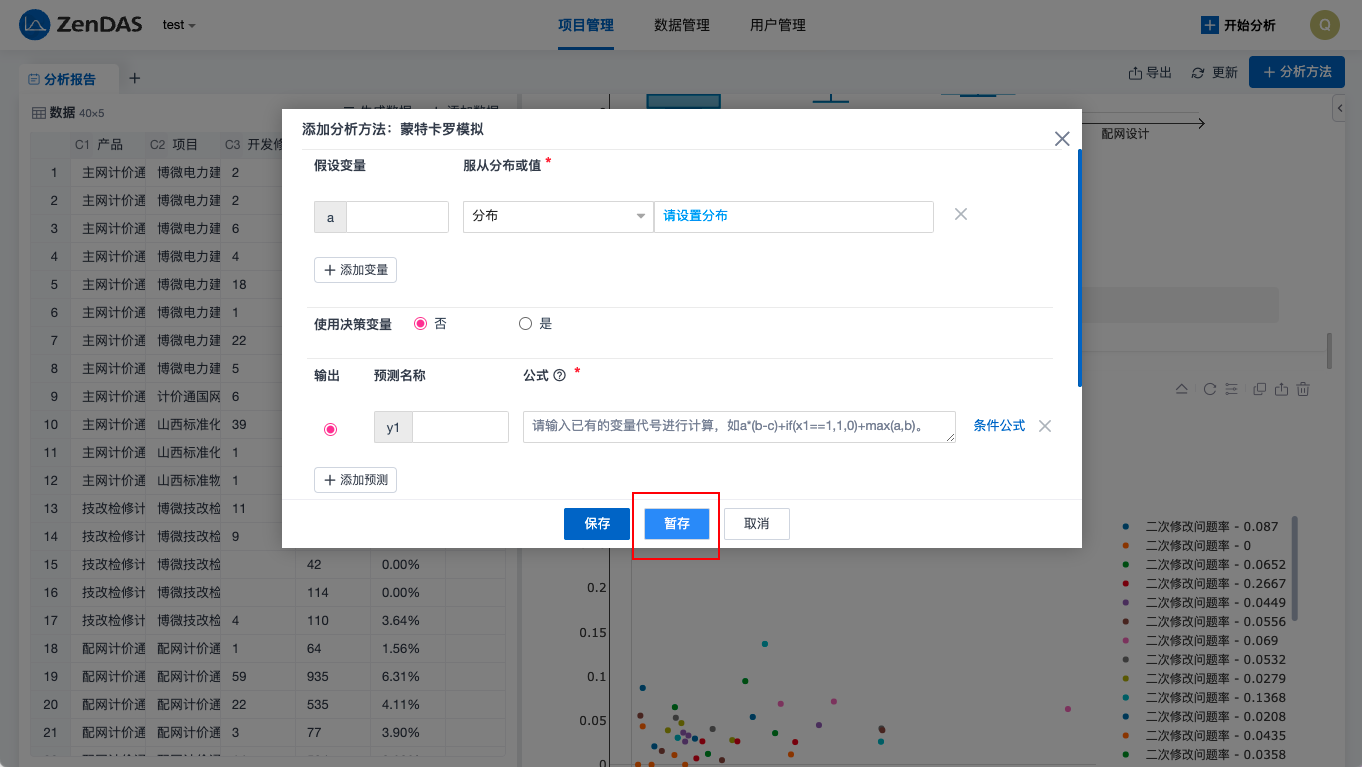Click the formula help question mark icon
Screen dimensions: 1362x767
(x=560, y=375)
